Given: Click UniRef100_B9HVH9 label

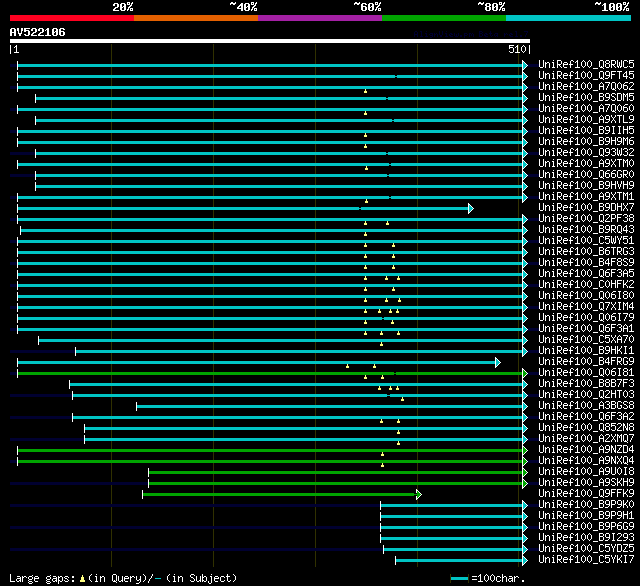Looking at the screenshot, I should point(586,186).
